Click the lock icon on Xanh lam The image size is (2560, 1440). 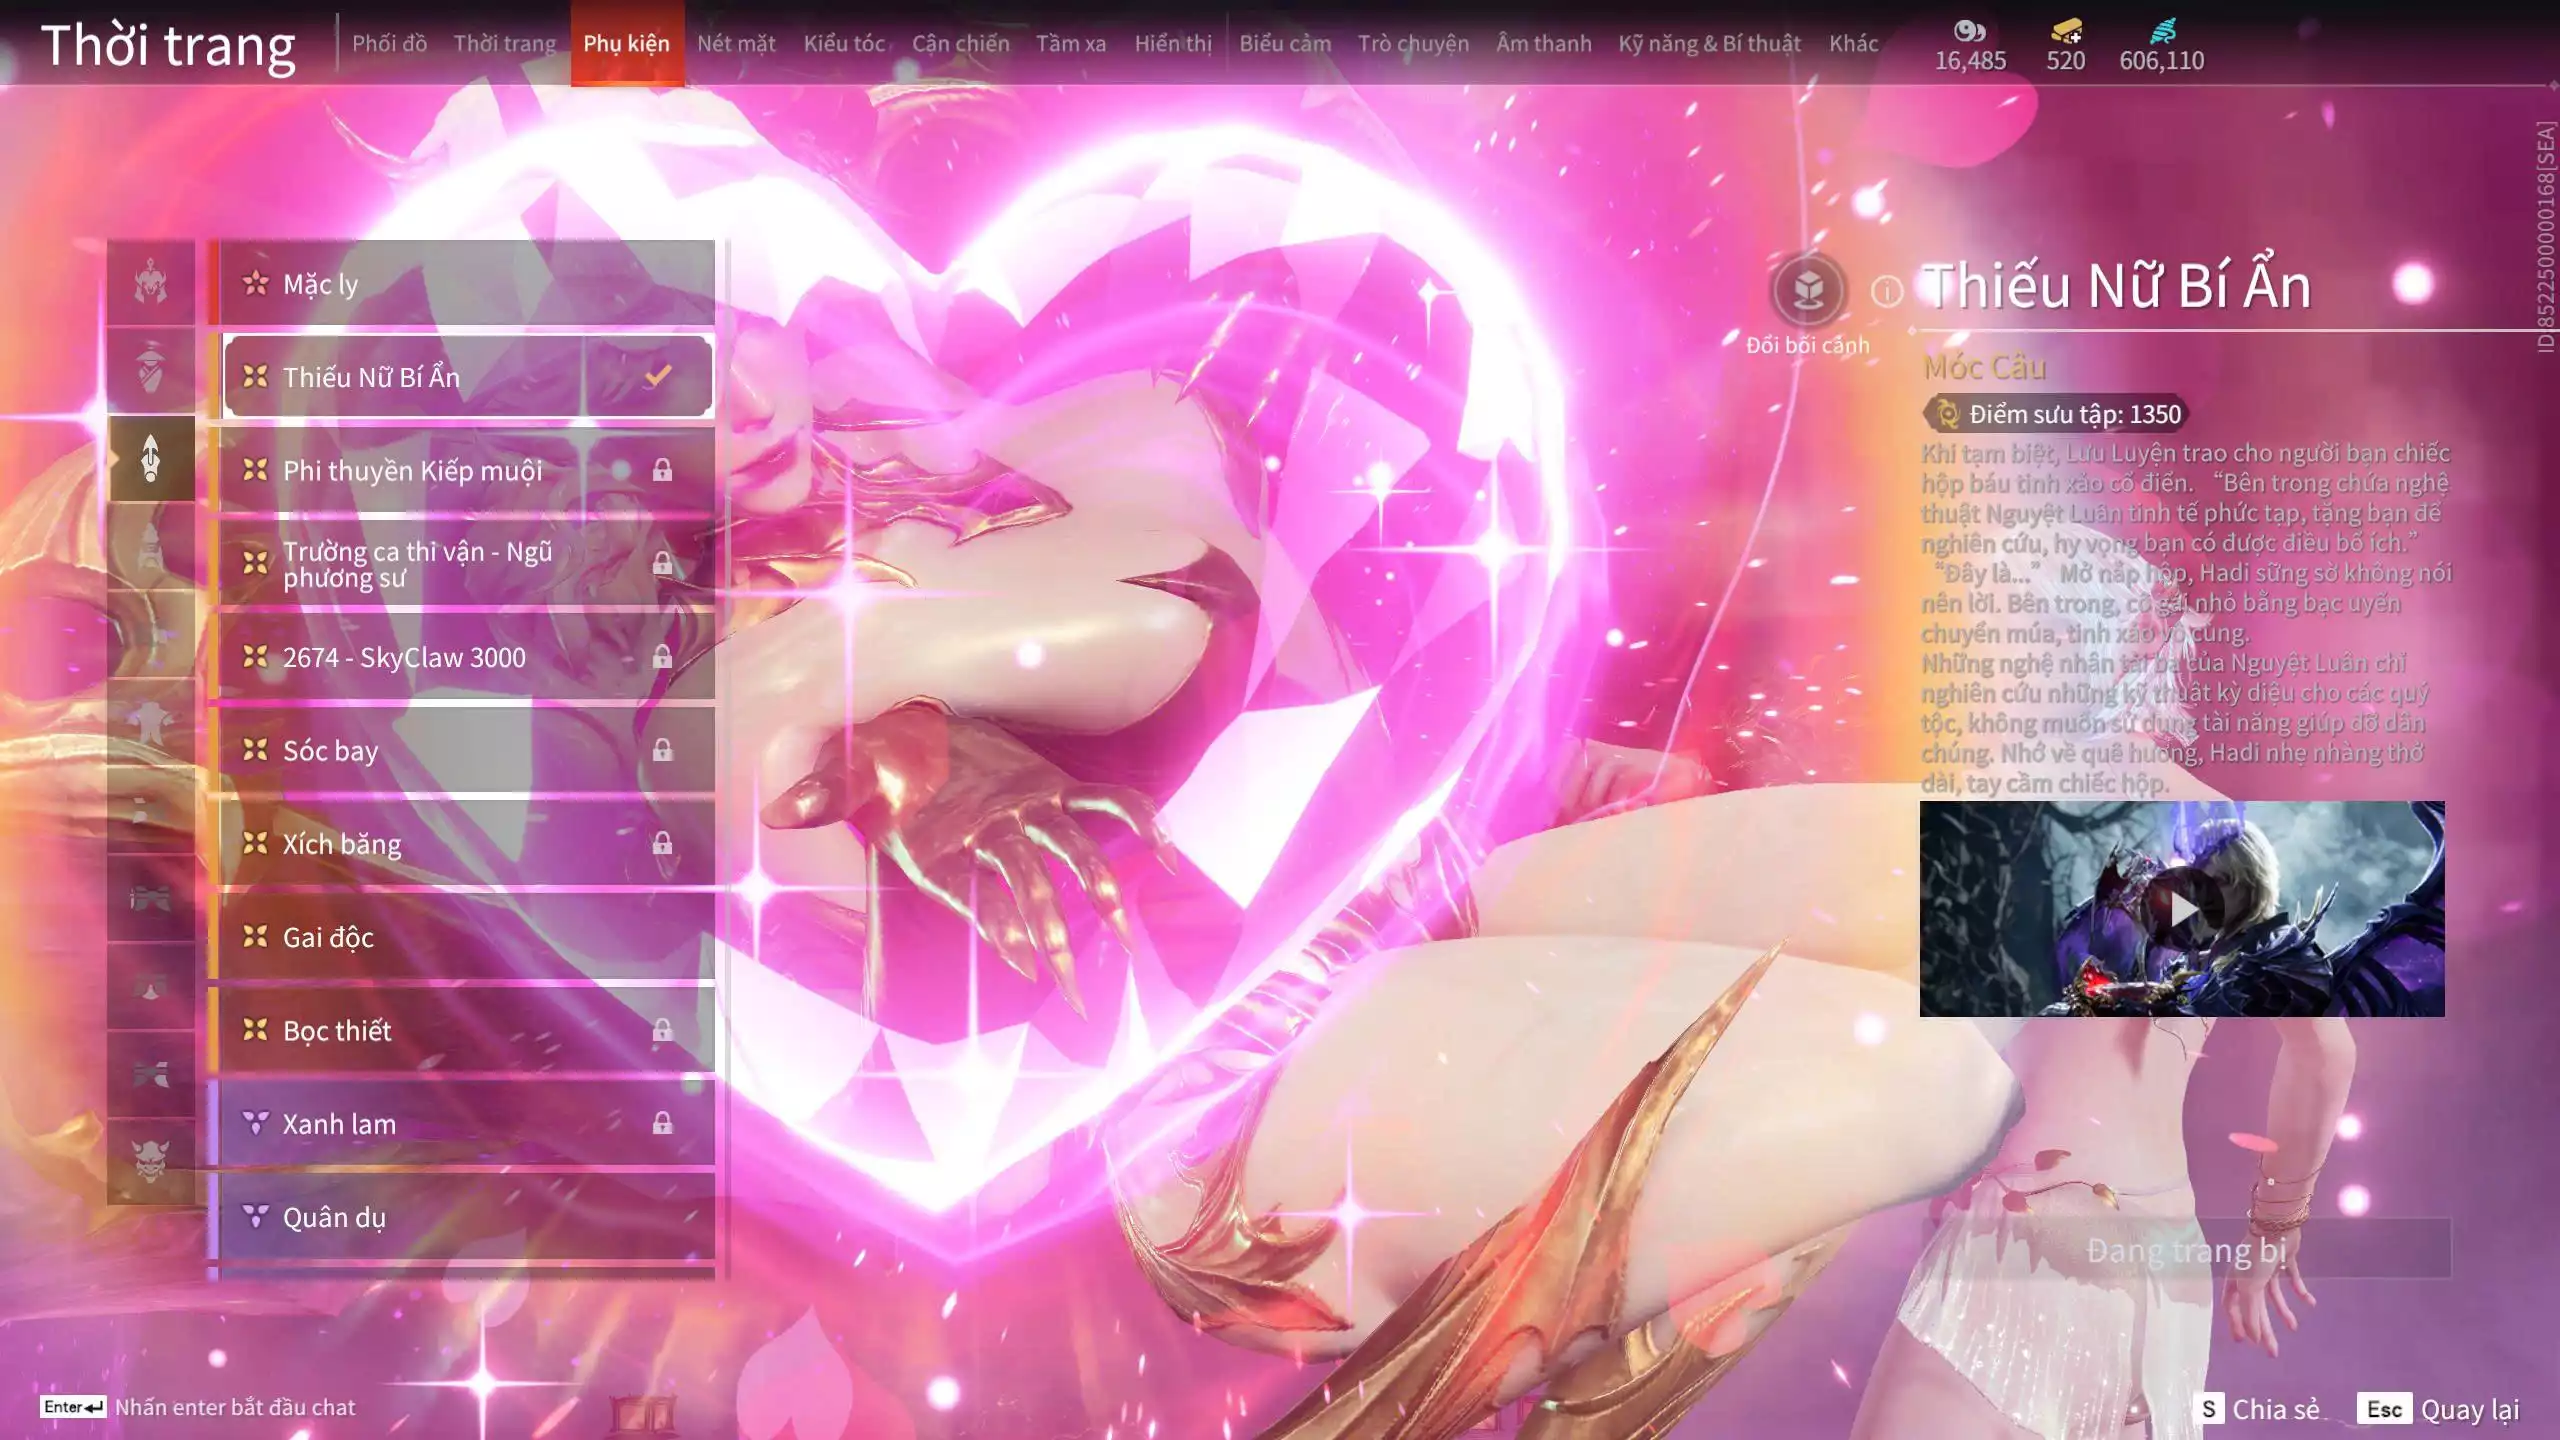pos(662,1123)
